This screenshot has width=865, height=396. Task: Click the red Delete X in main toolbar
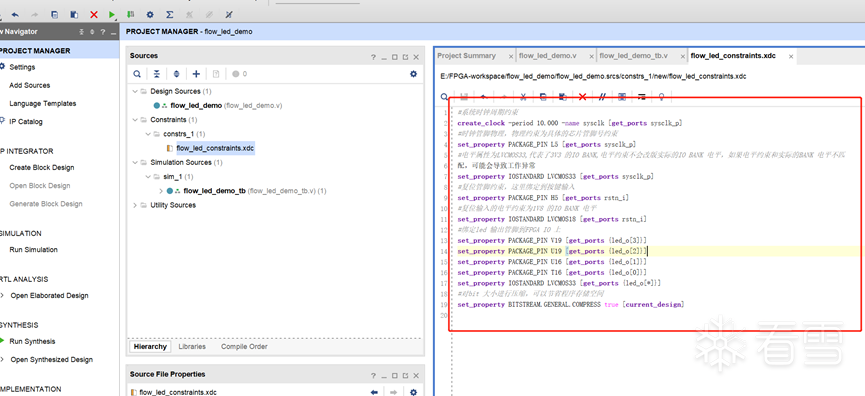[94, 15]
